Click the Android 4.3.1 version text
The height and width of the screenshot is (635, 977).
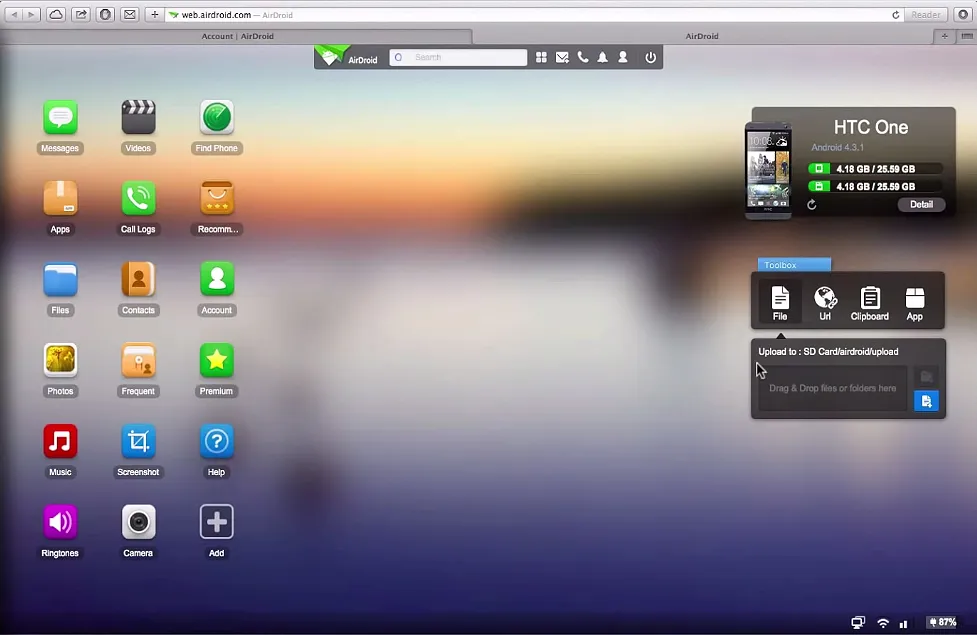pyautogui.click(x=837, y=148)
